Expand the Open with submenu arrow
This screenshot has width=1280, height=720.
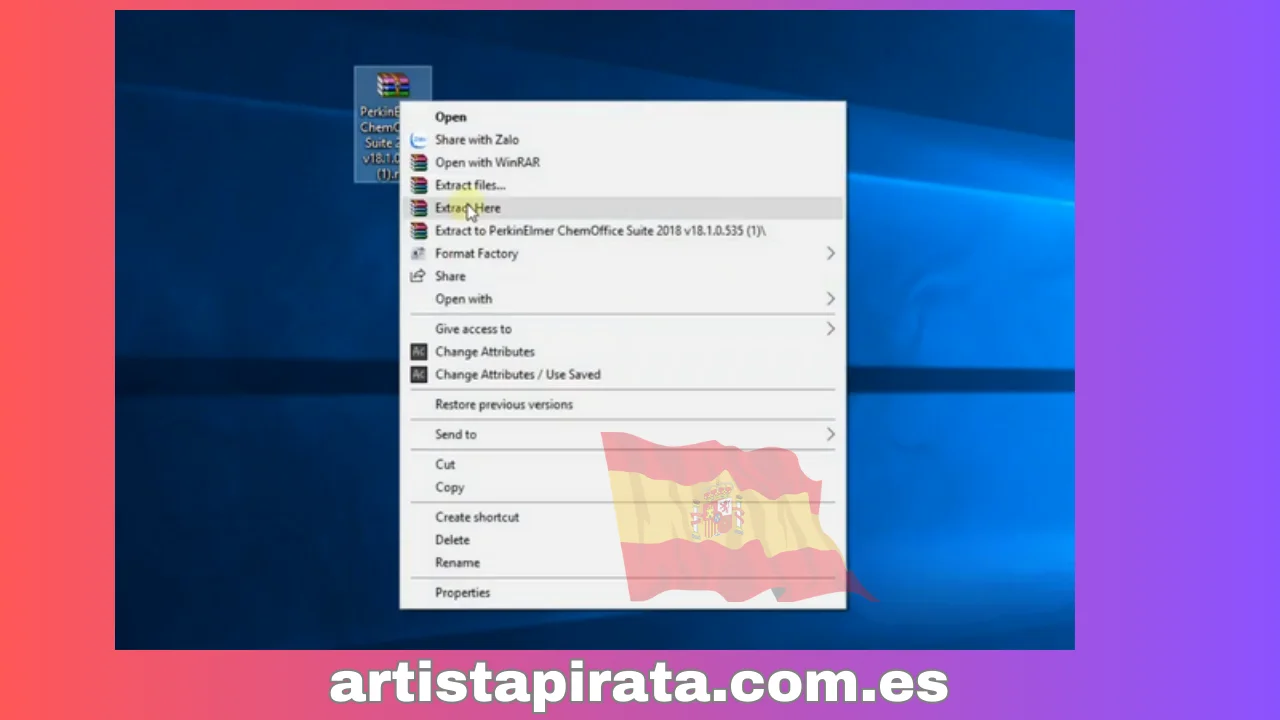click(x=830, y=299)
